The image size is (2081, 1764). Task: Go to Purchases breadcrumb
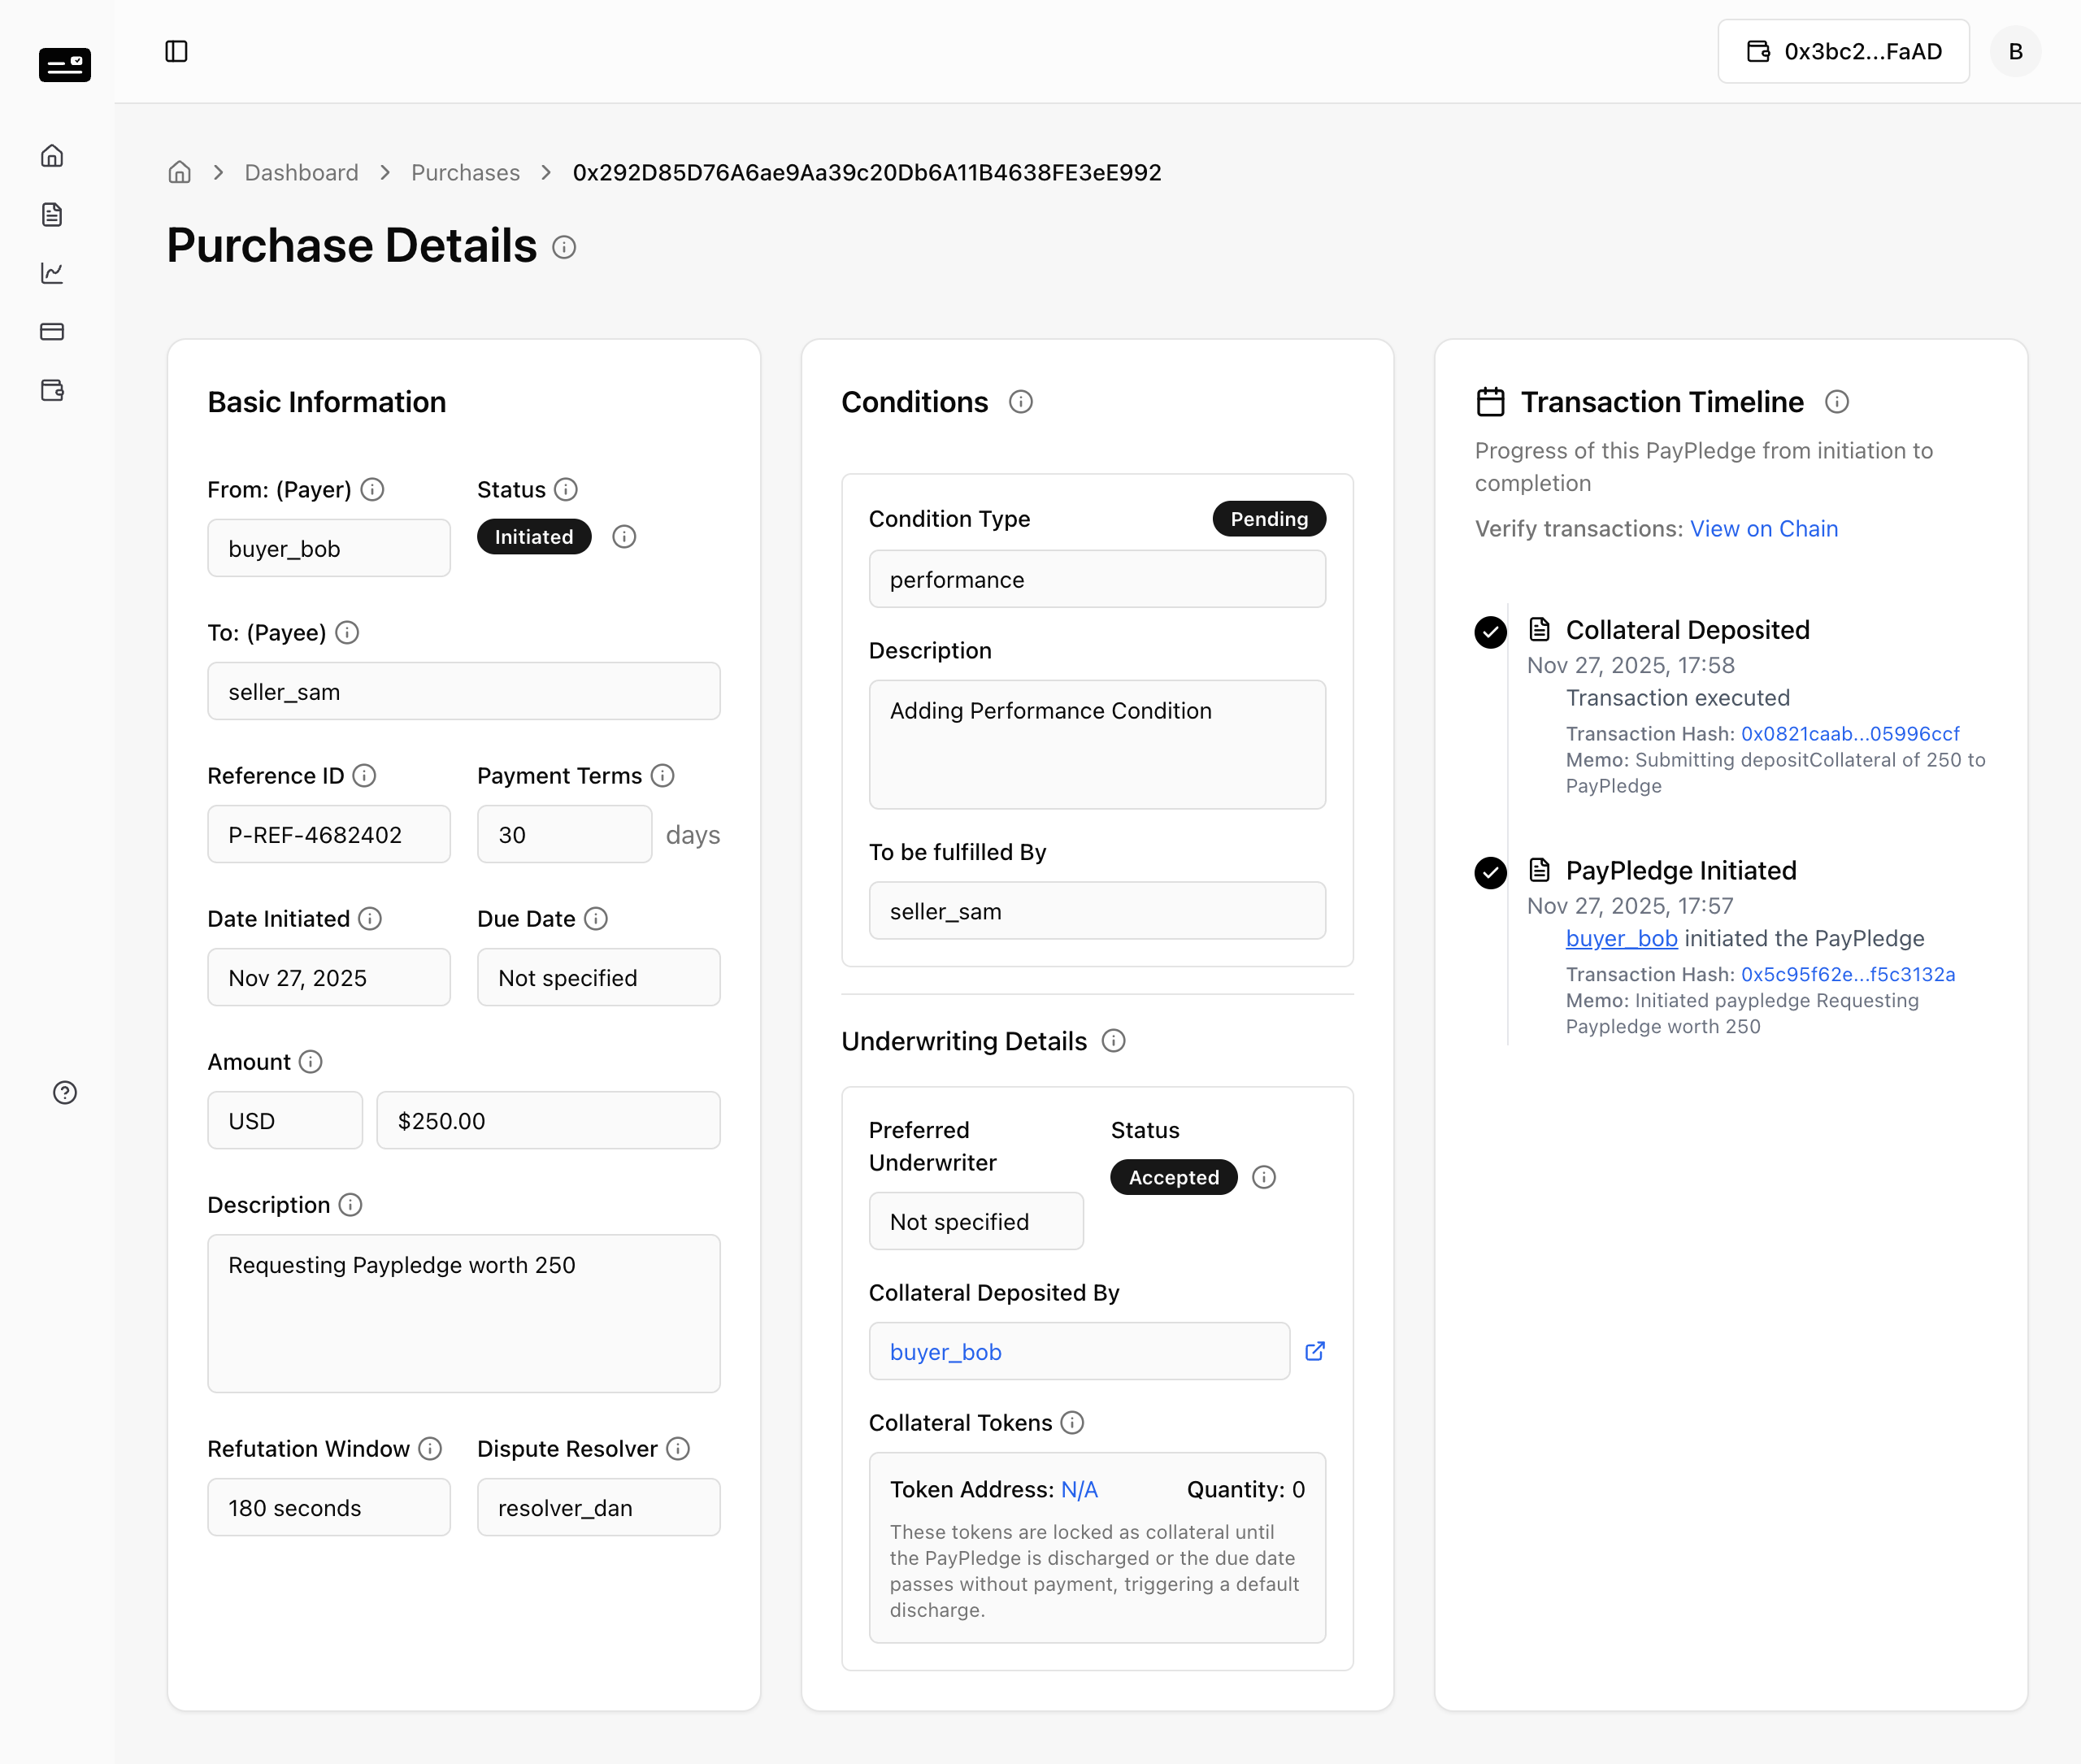(465, 172)
